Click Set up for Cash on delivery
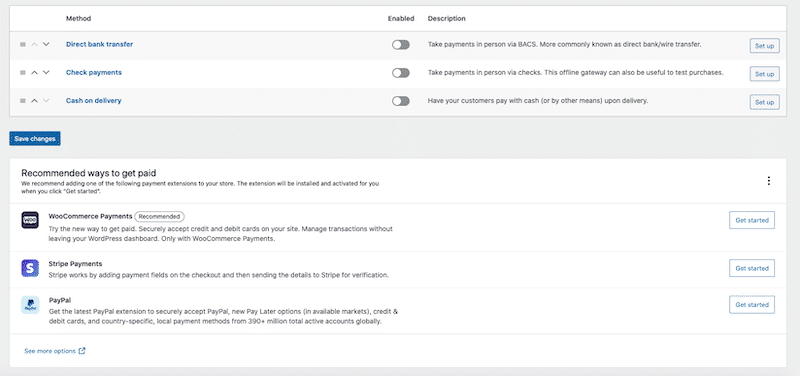800x376 pixels. [764, 102]
